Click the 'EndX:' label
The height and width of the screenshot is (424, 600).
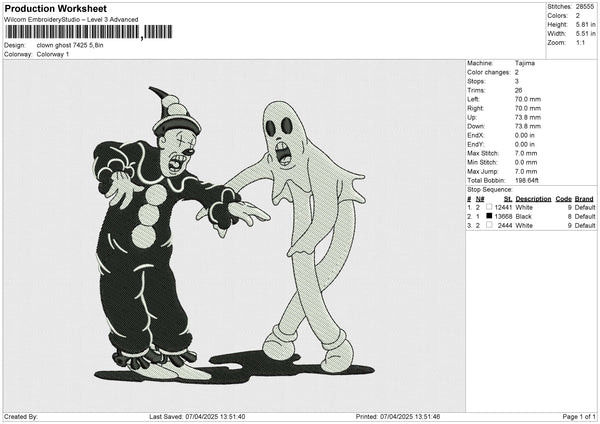(476, 135)
